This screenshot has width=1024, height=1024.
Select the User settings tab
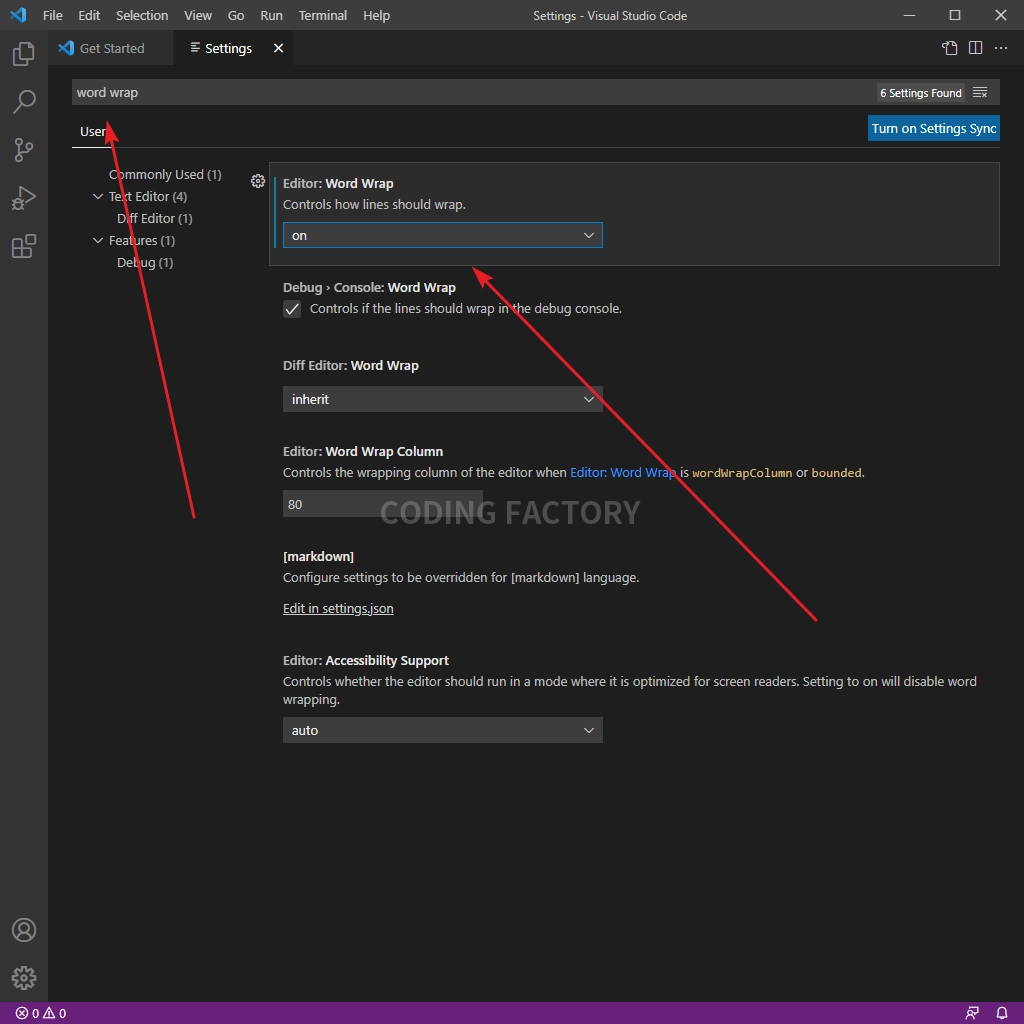point(92,131)
